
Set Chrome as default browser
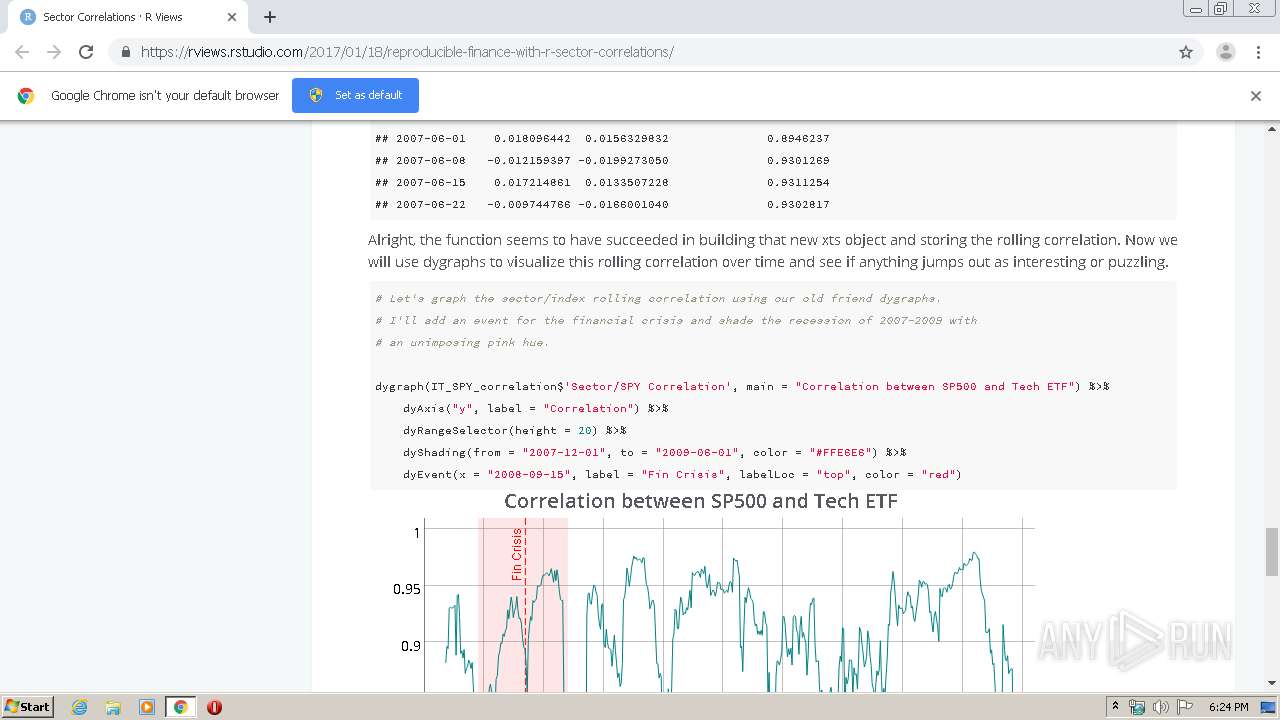pyautogui.click(x=355, y=95)
